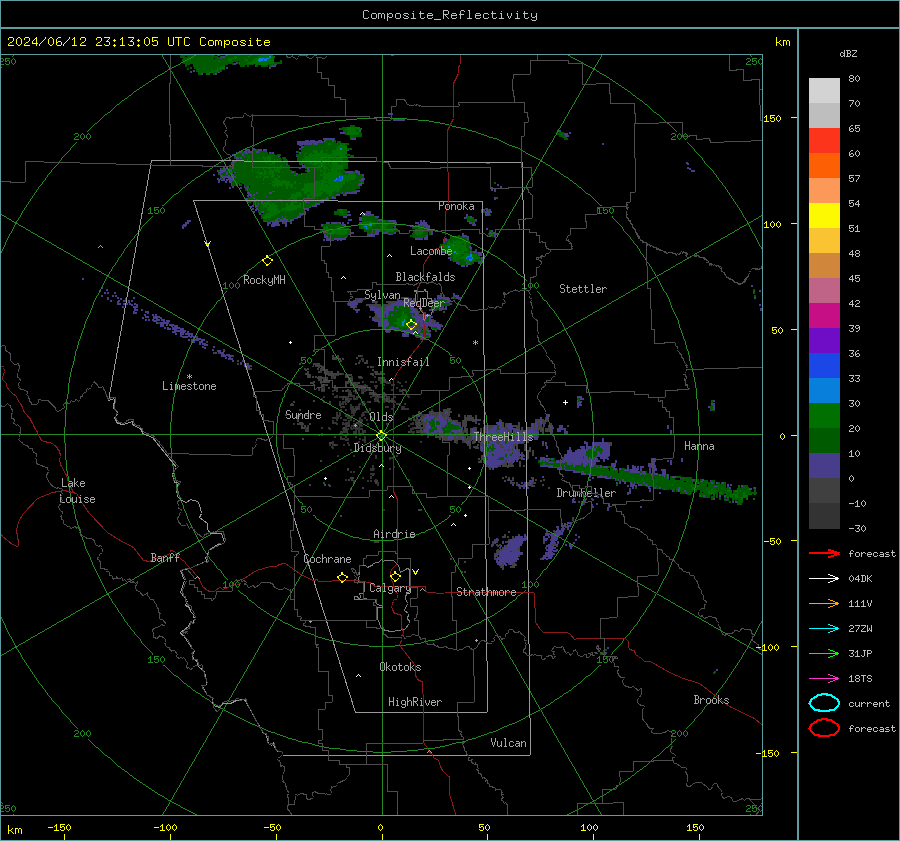Click the 04DK legend label
The height and width of the screenshot is (841, 900).
tap(860, 579)
